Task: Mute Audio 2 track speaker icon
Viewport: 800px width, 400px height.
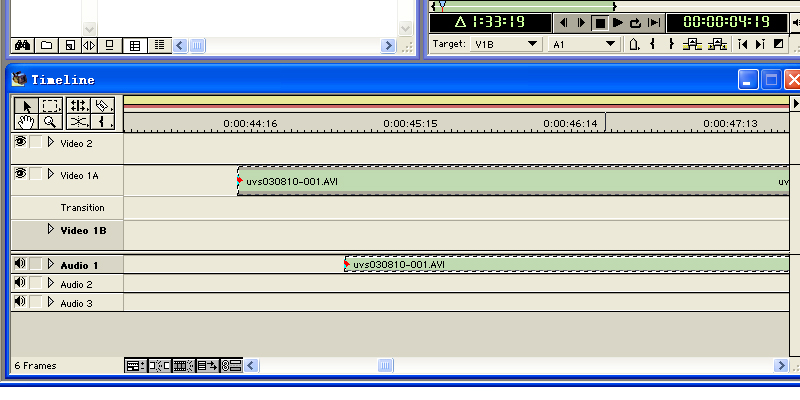Action: (20, 282)
